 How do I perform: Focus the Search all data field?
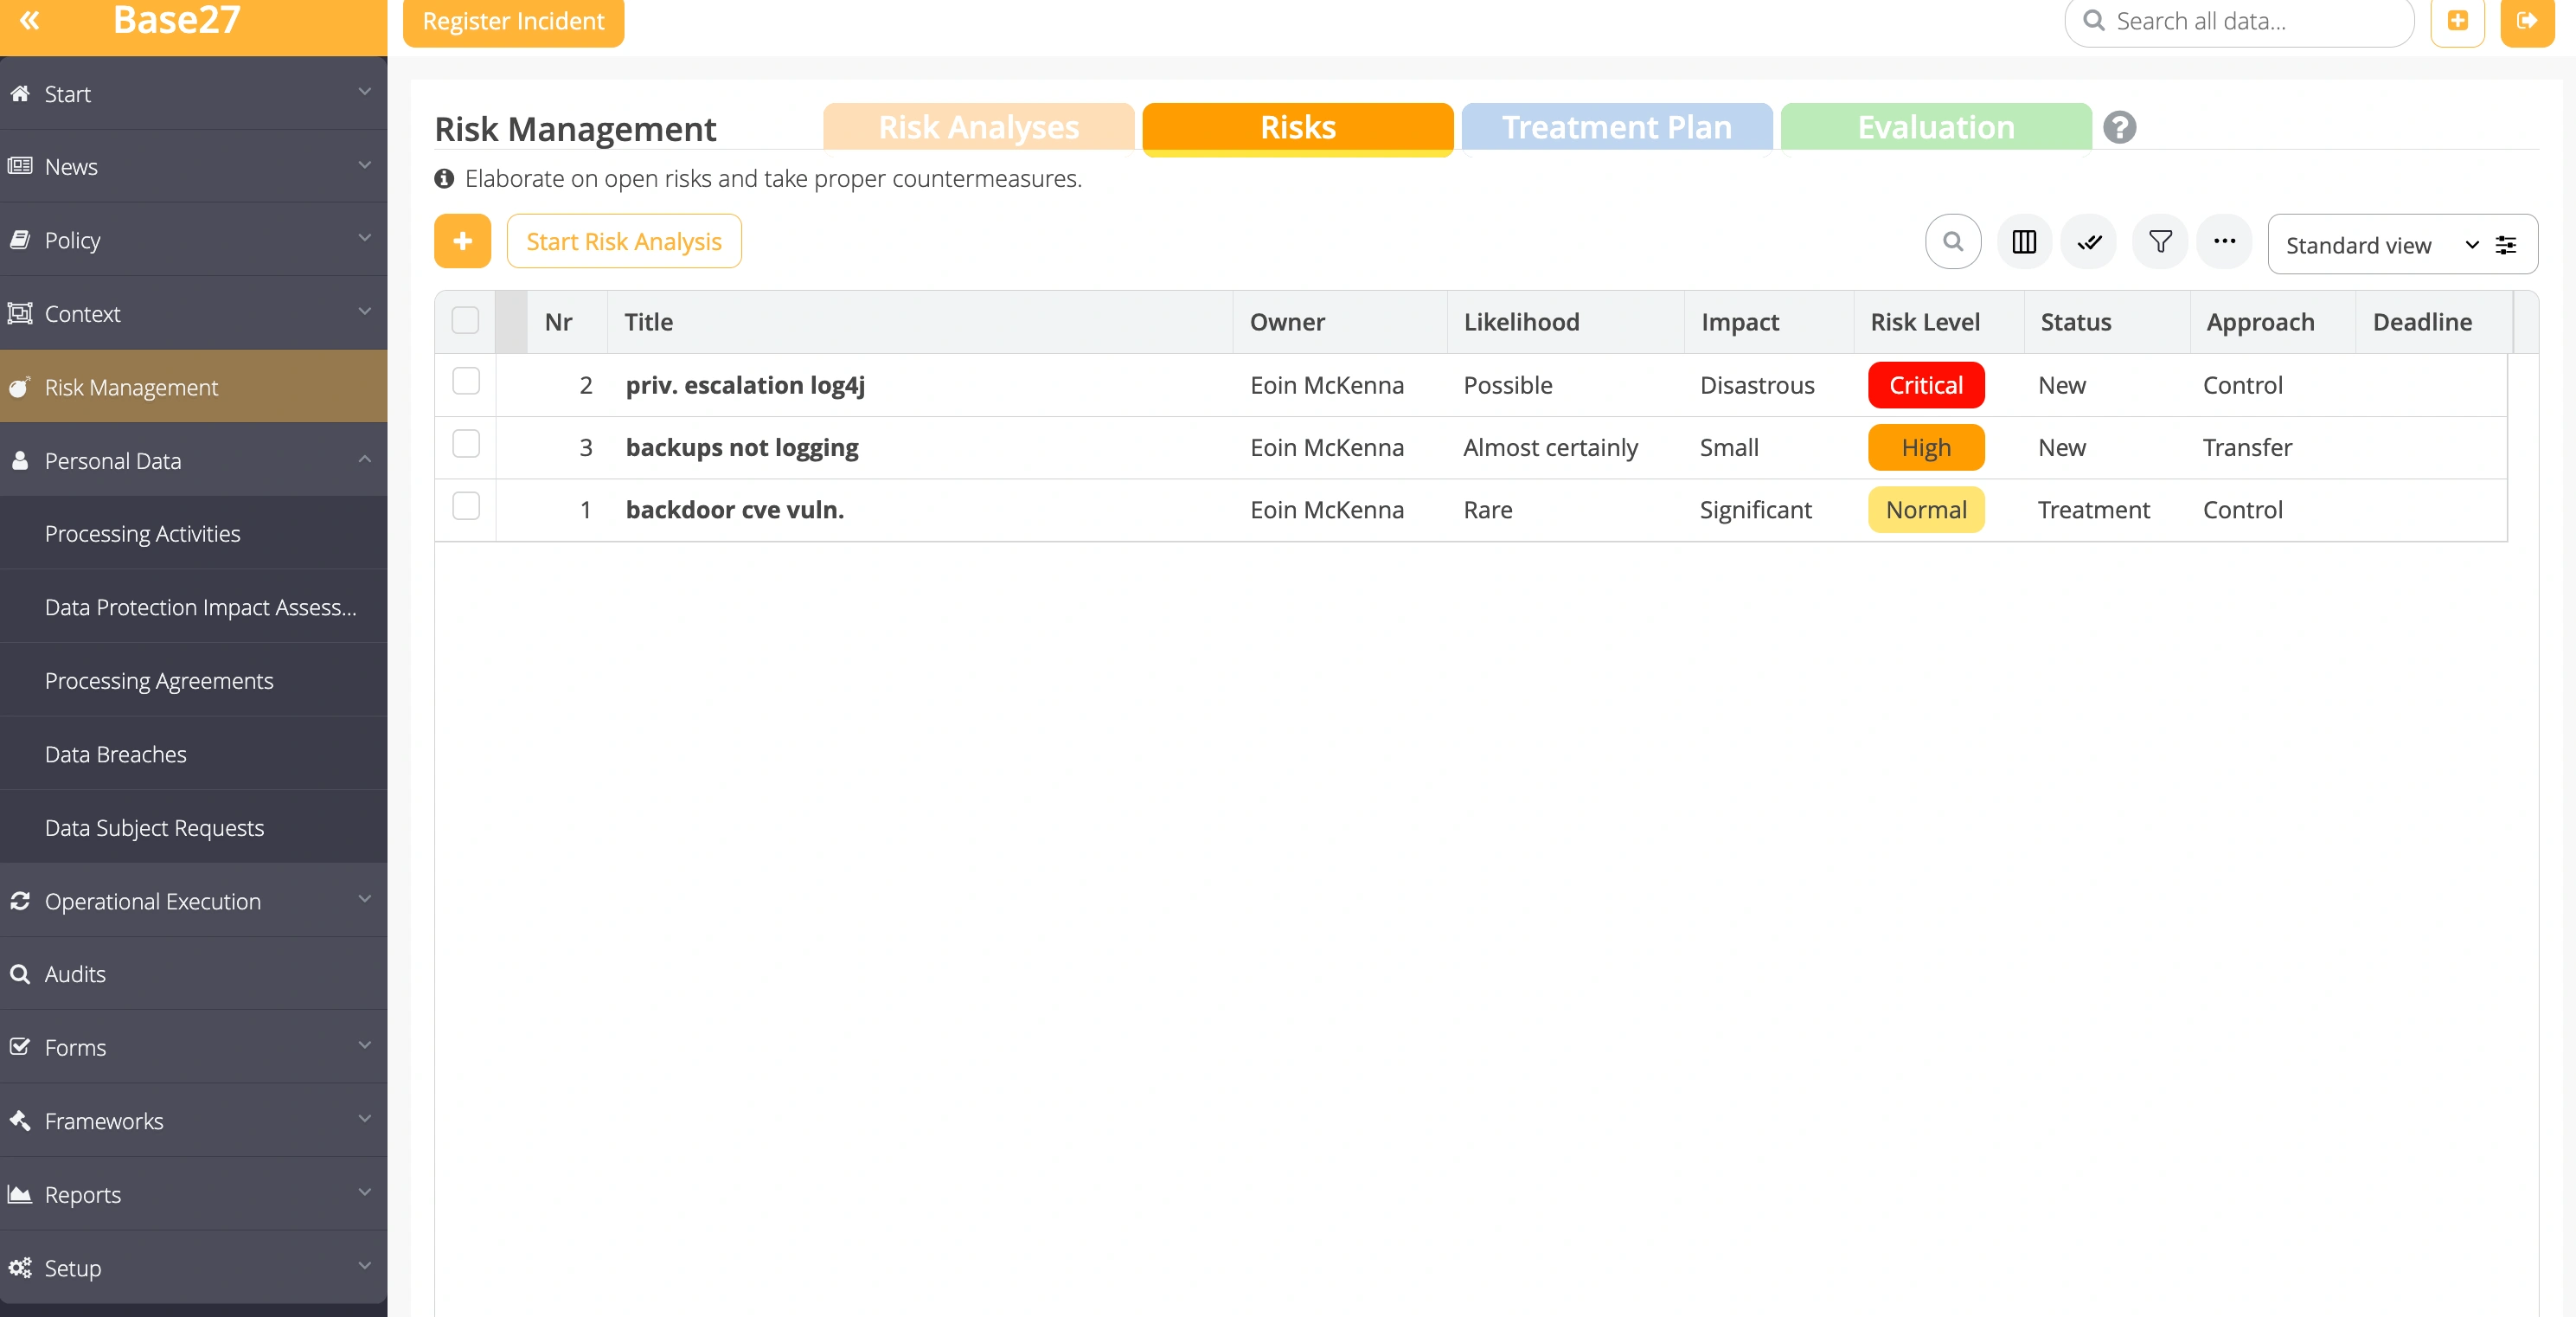(2239, 21)
